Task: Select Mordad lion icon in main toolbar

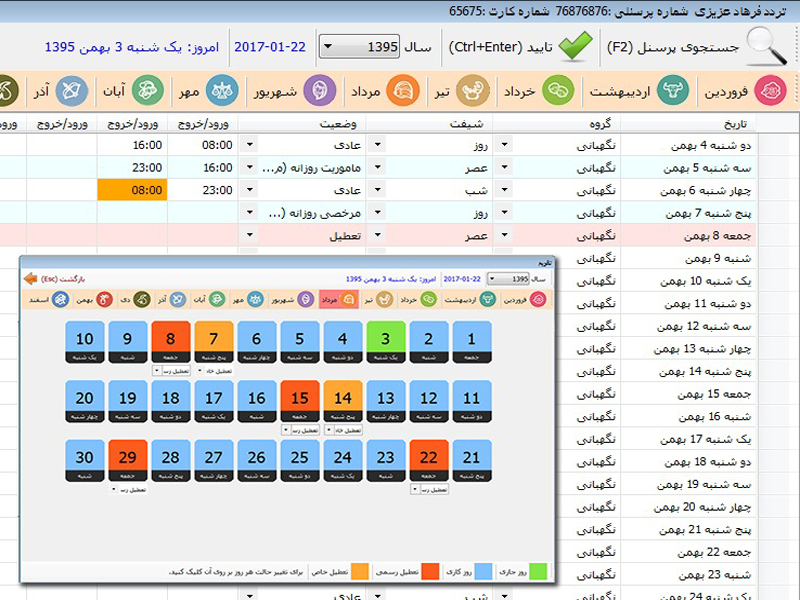Action: [403, 91]
